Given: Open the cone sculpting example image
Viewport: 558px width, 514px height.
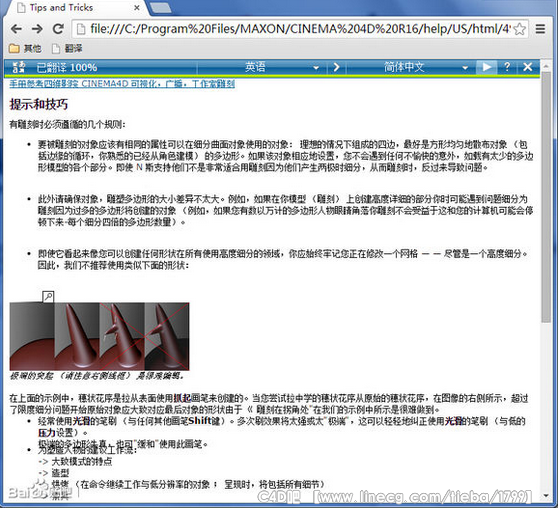Looking at the screenshot, I should click(99, 336).
